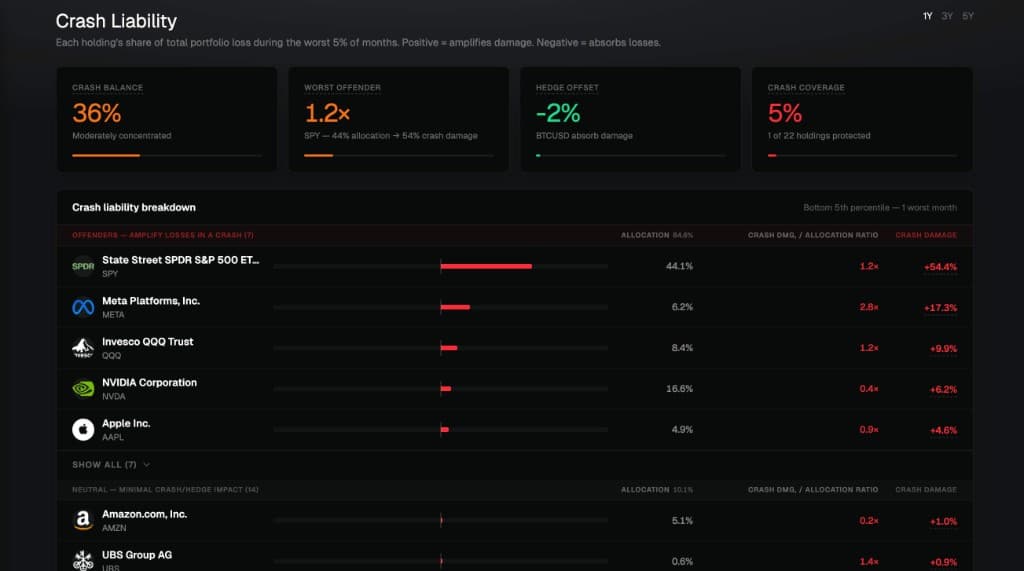Click the +6.2% crash damage value
This screenshot has height=571, width=1024.
(x=943, y=389)
